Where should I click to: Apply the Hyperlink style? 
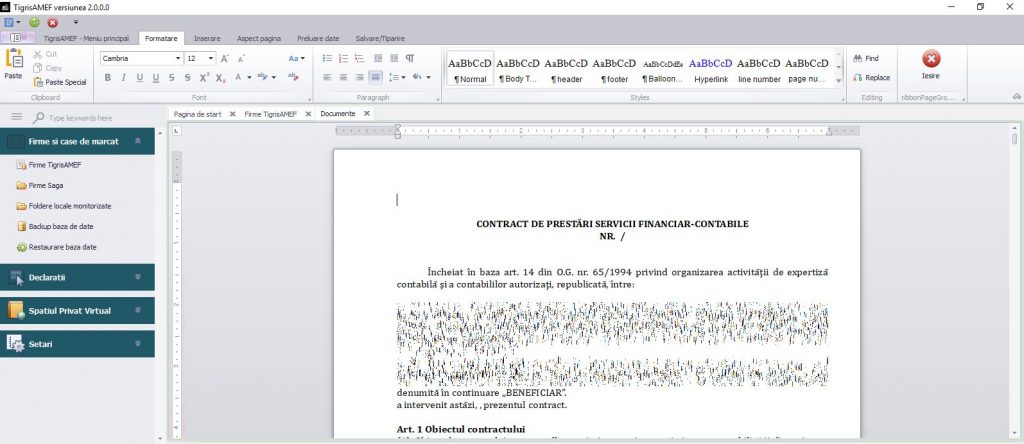pyautogui.click(x=711, y=69)
